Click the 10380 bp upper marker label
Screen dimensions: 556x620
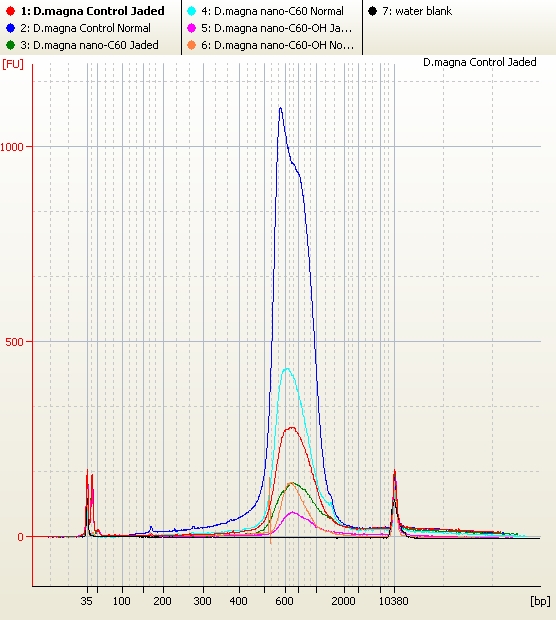point(393,601)
